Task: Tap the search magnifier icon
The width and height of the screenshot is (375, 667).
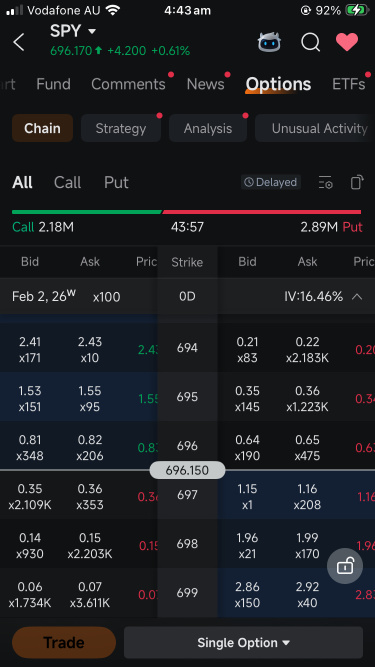Action: 310,42
